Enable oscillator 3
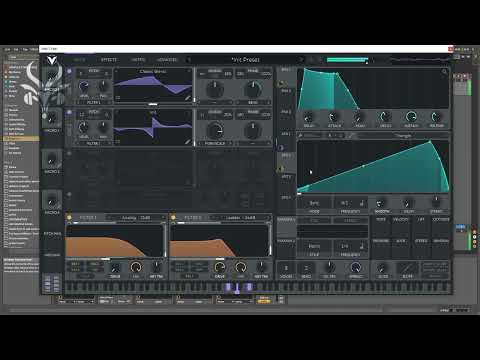Screen dimensions: 480x360 [69, 154]
